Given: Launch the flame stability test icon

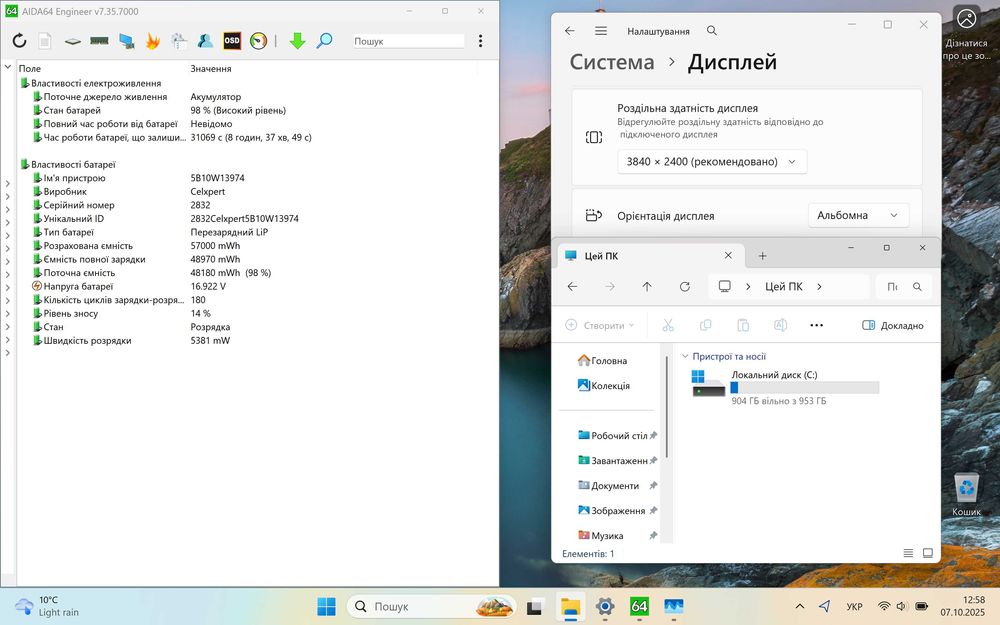Looking at the screenshot, I should pos(152,41).
